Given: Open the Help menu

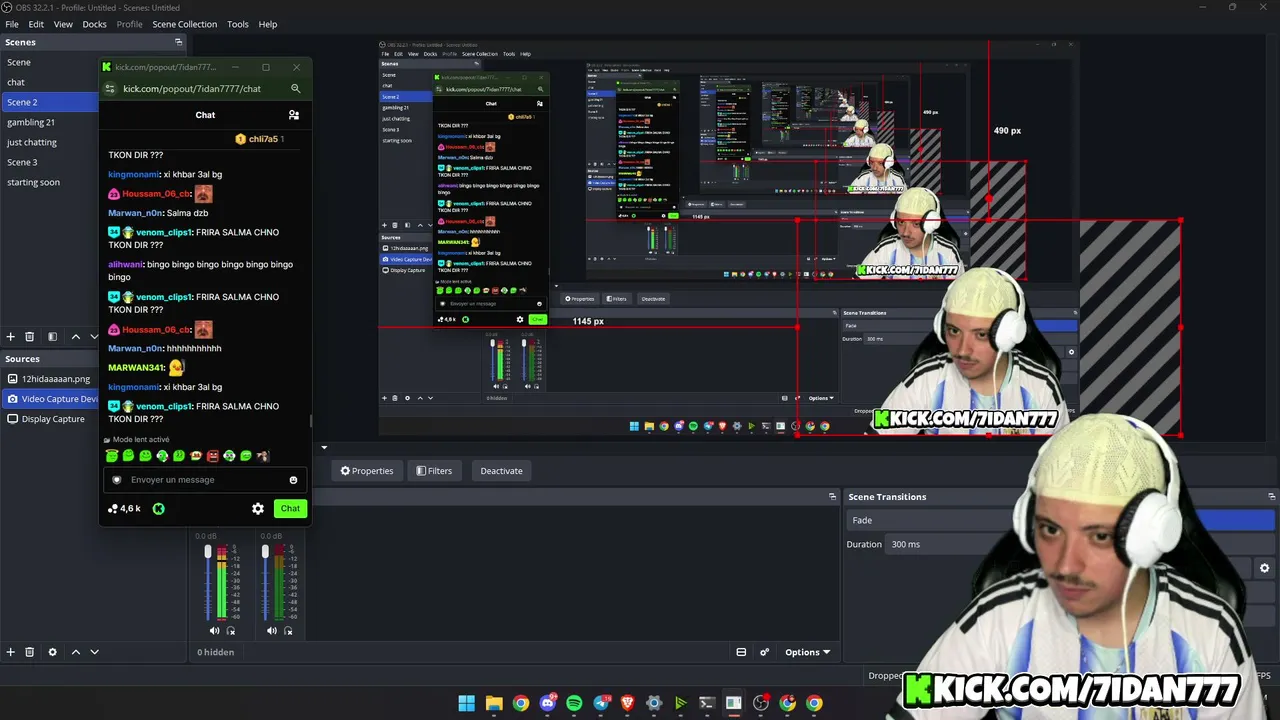Looking at the screenshot, I should pos(268,24).
